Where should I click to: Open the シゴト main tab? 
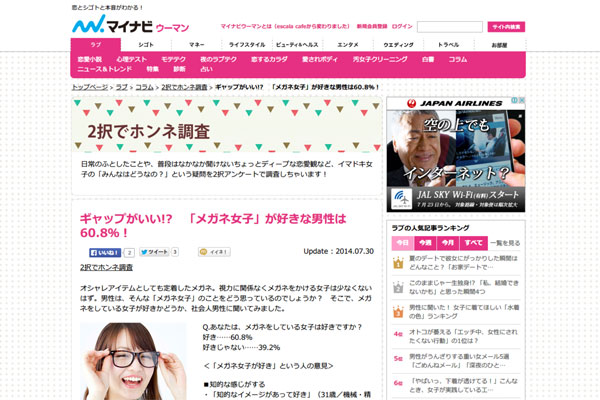tap(146, 45)
